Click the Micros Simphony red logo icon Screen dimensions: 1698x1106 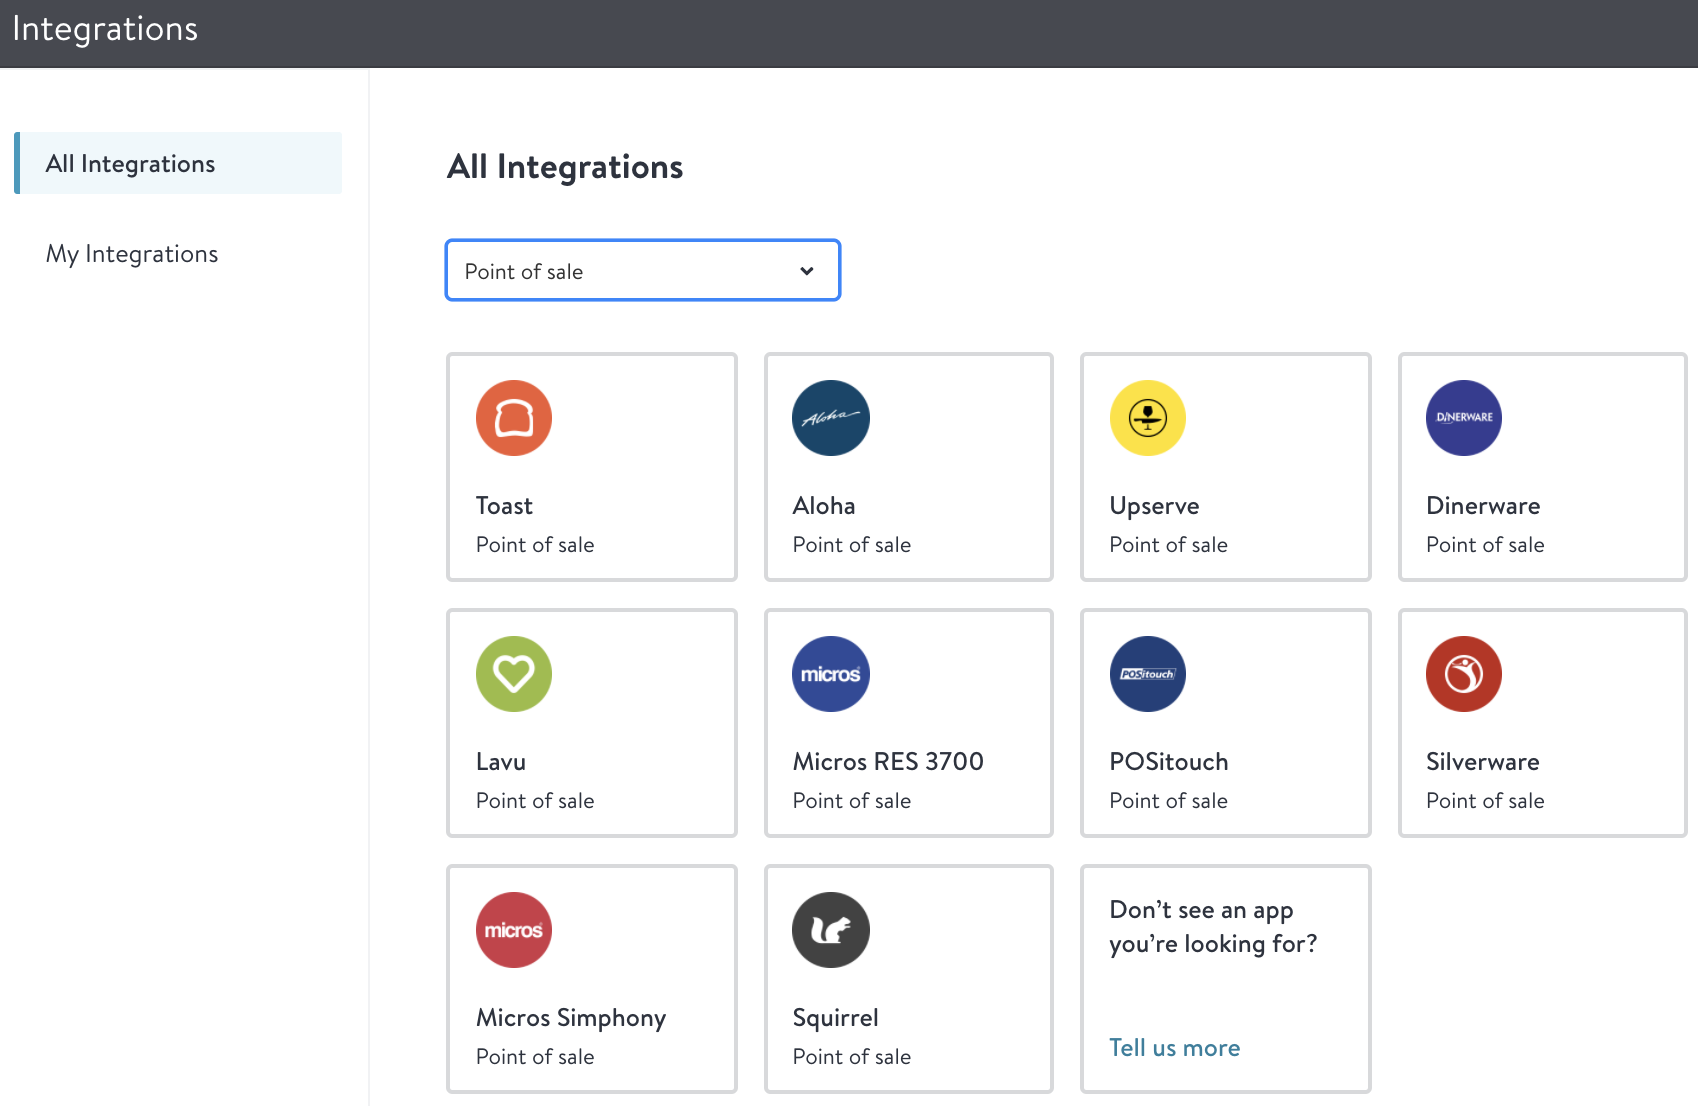(x=514, y=930)
